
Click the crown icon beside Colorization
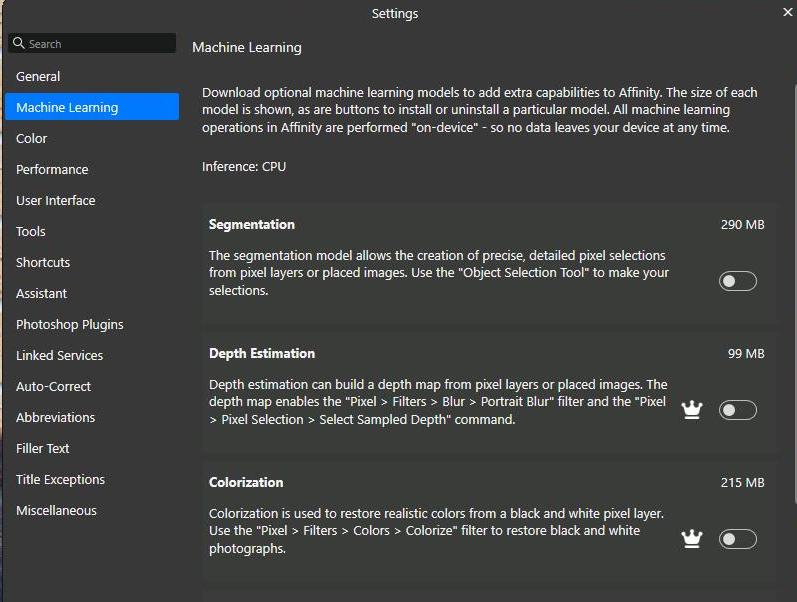coord(691,539)
